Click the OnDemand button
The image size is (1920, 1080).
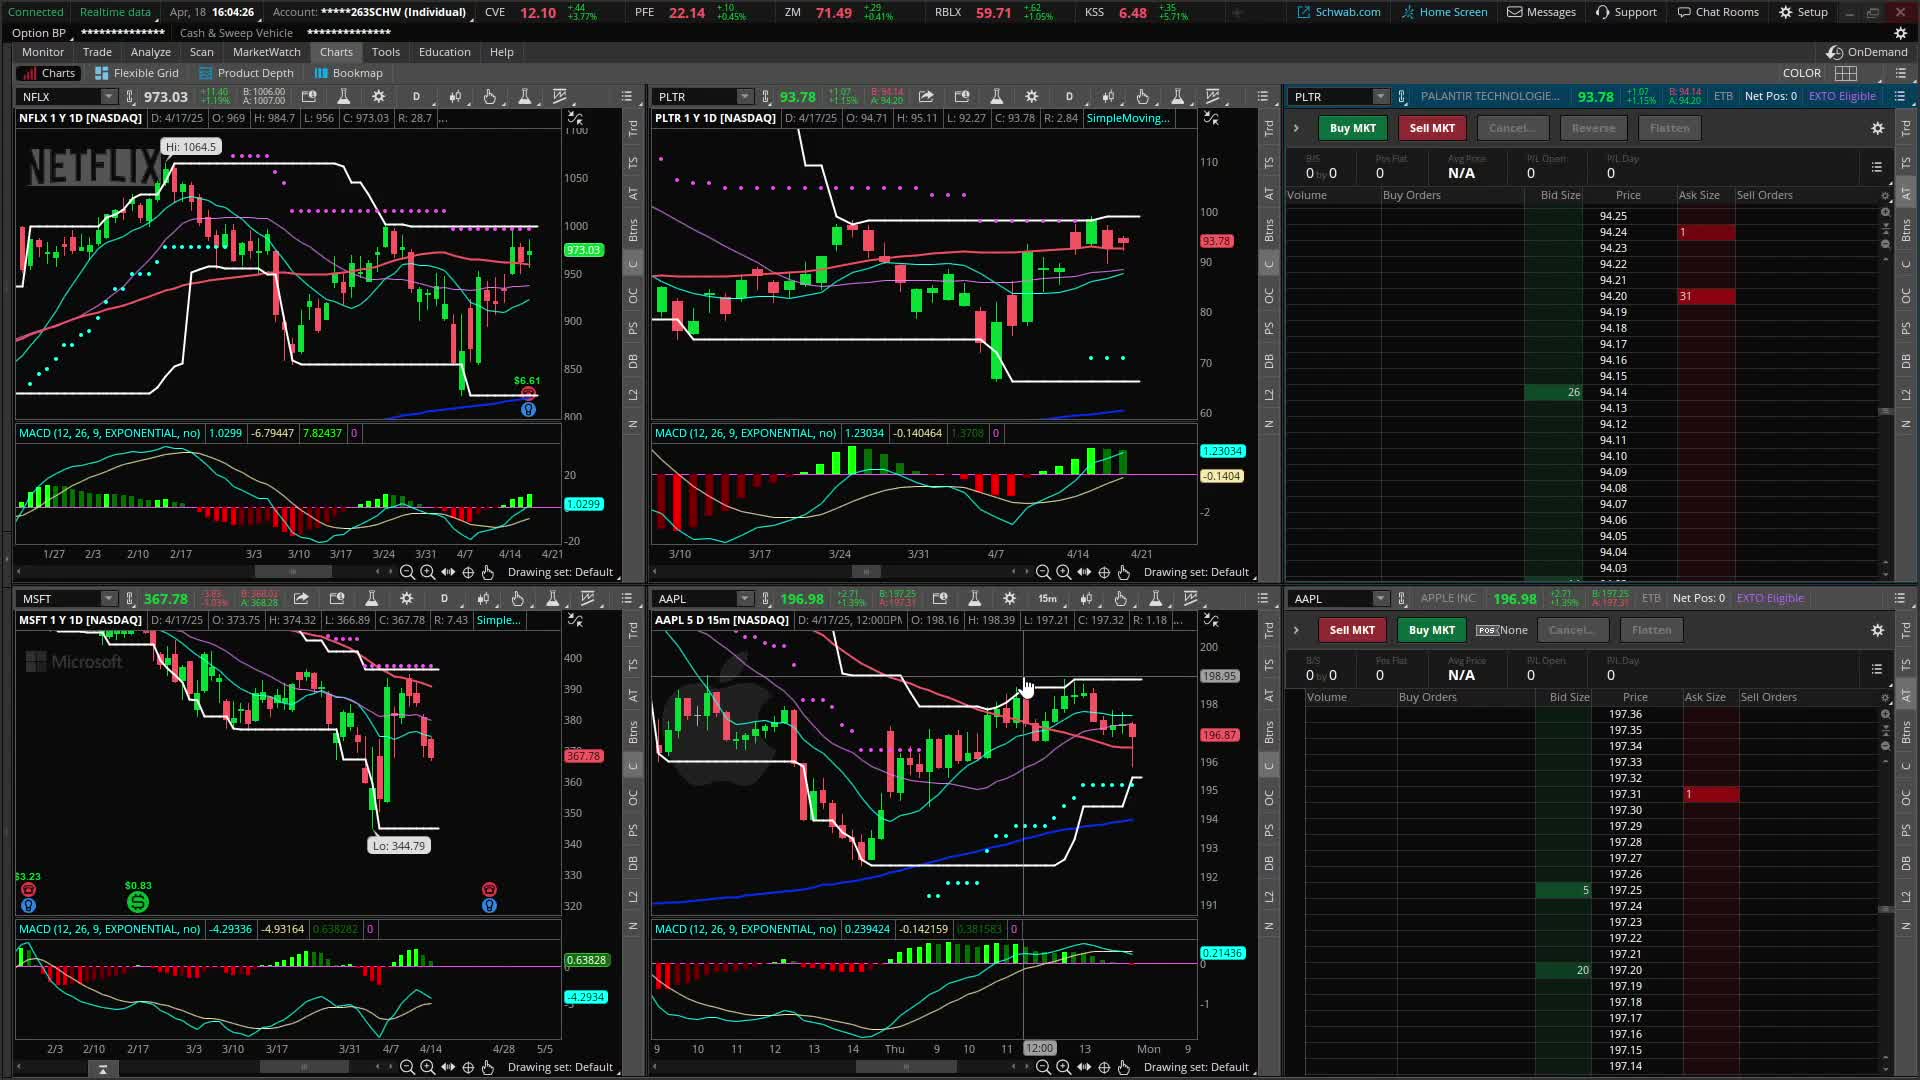point(1867,52)
